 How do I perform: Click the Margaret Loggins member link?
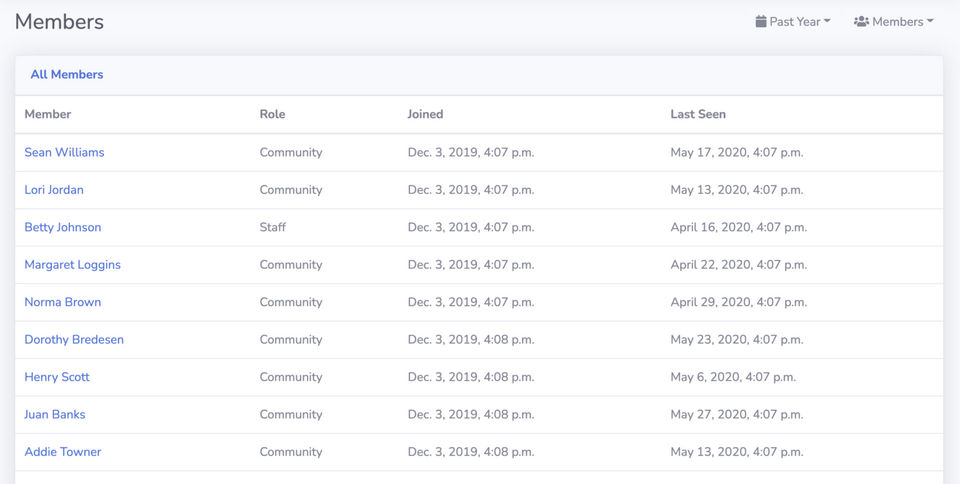(72, 265)
